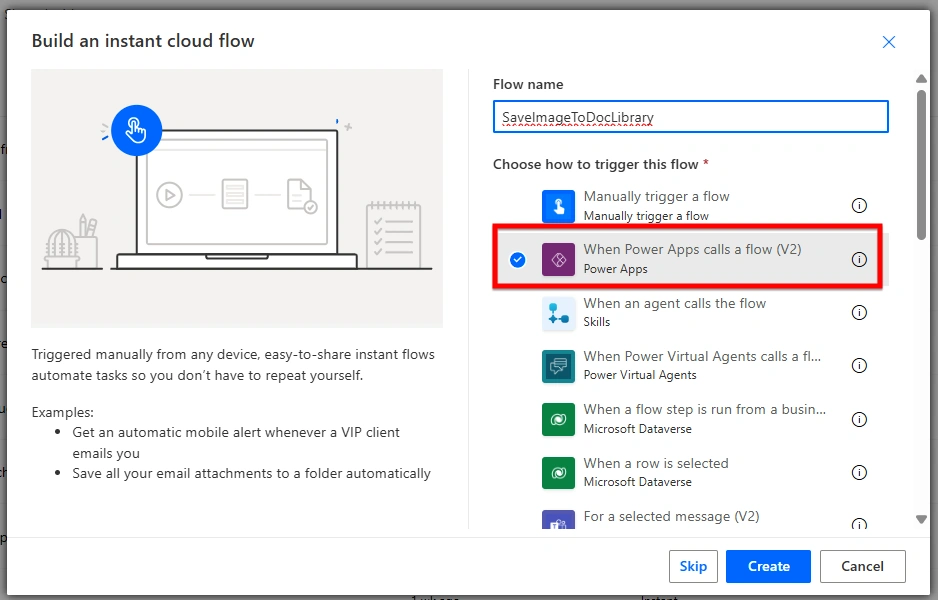Viewport: 938px width, 600px height.
Task: Click Dataverse icon for business flow step
Action: pos(558,419)
